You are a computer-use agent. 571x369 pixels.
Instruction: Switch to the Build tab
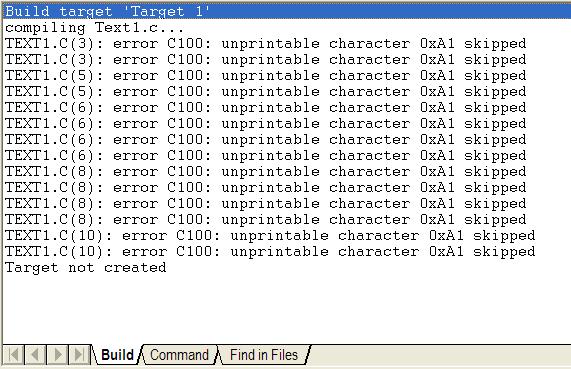(117, 355)
